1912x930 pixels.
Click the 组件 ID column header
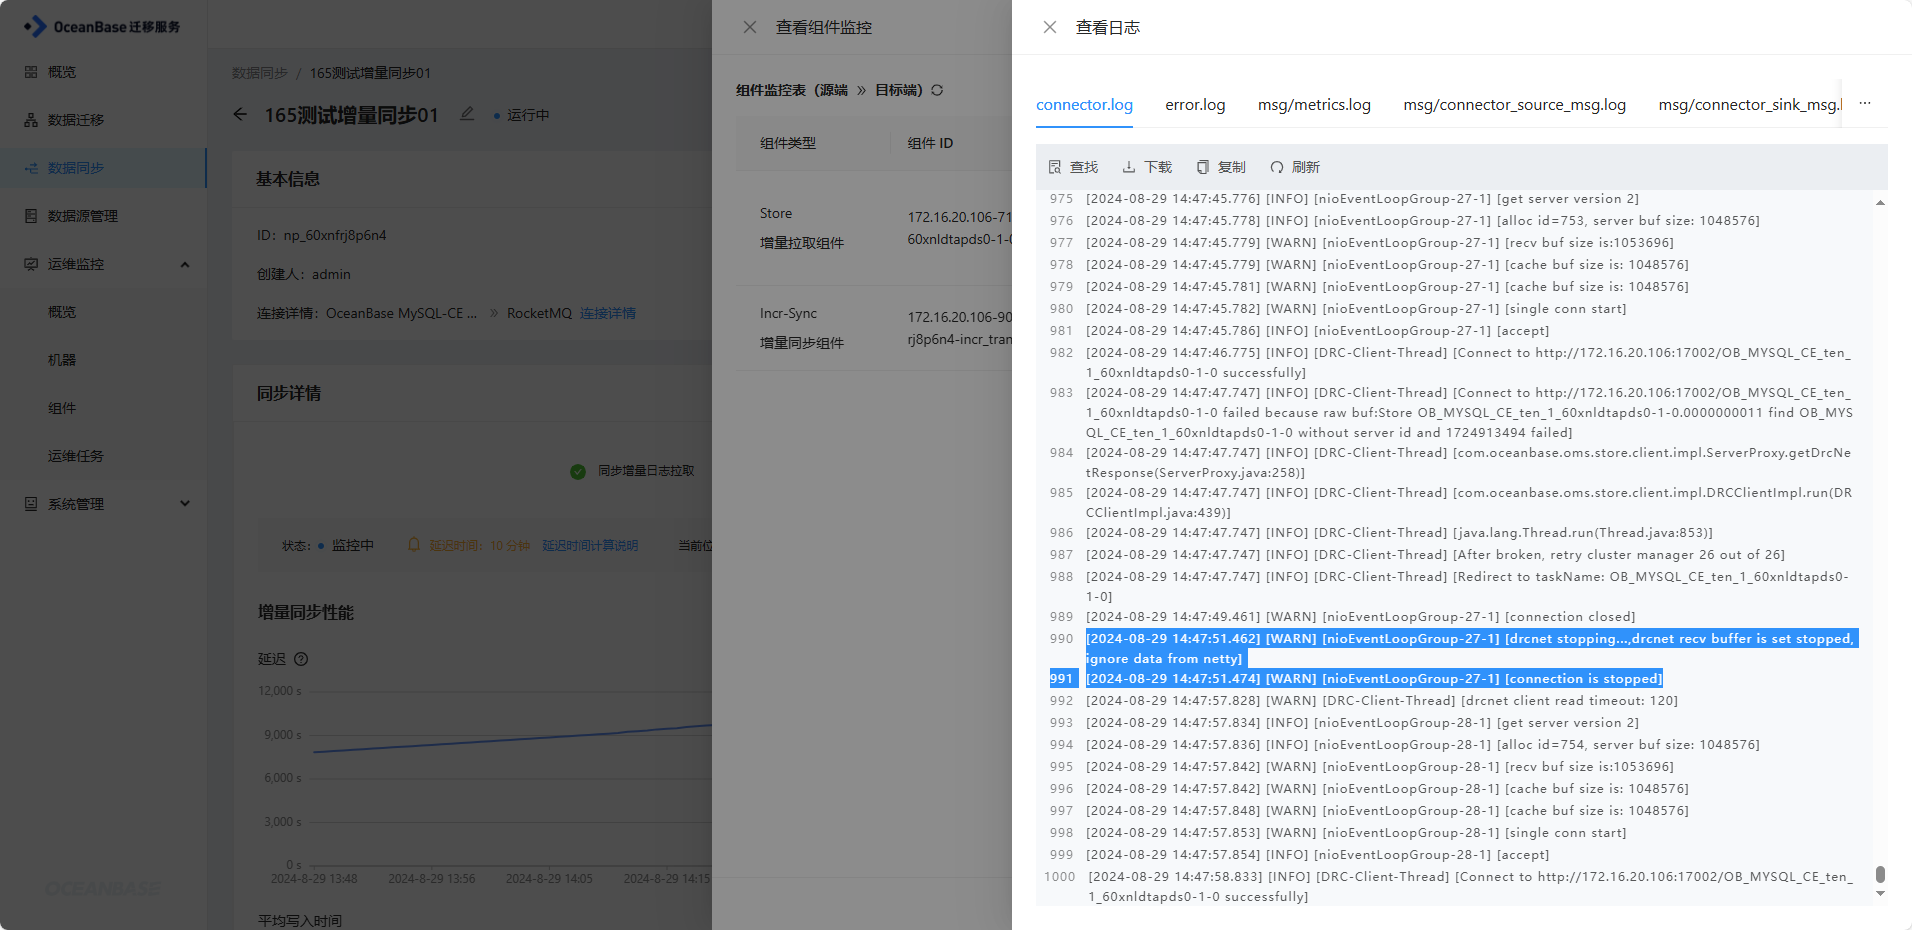click(930, 143)
